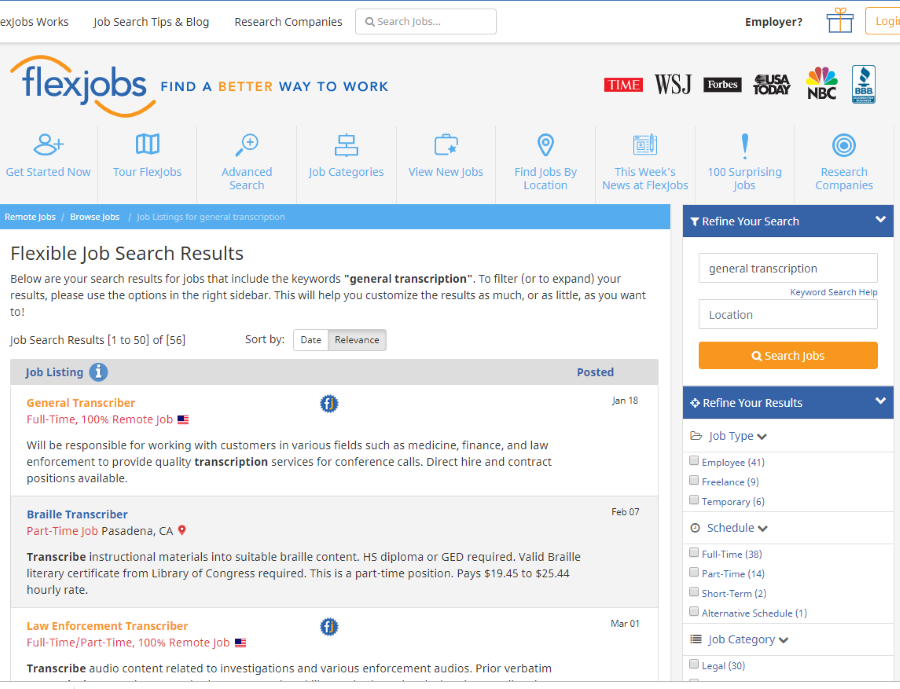Expand the Job Type filter dropdown
The image size is (900, 689).
coord(762,437)
